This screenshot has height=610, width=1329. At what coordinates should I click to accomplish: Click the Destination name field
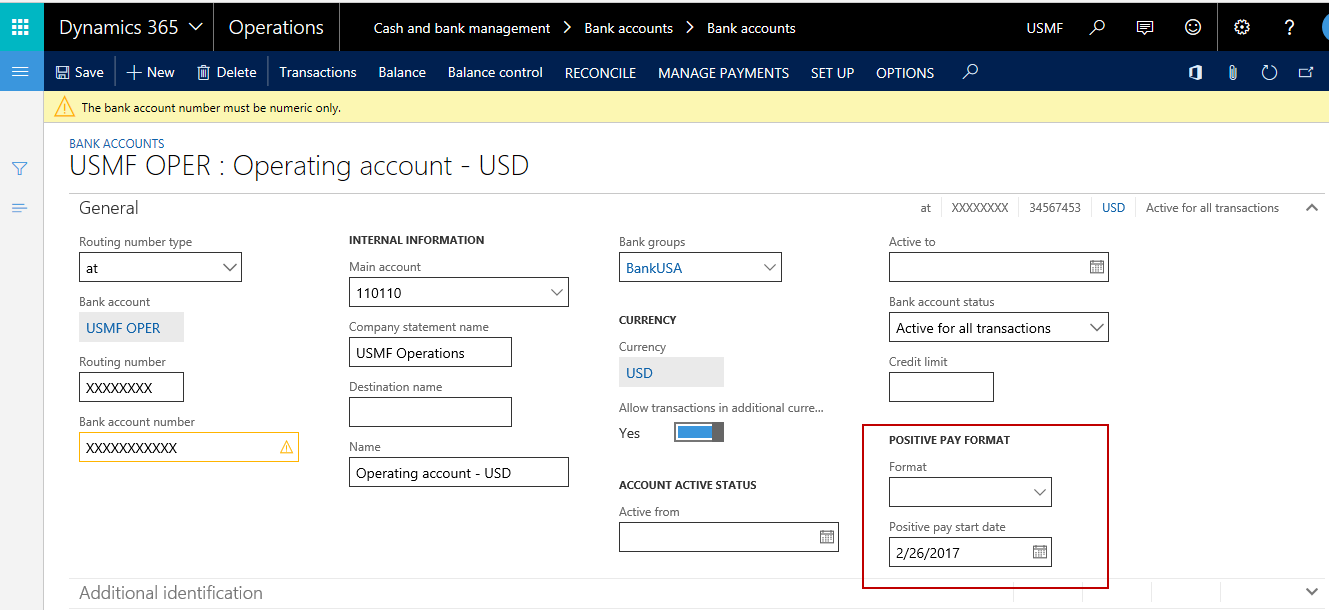(x=430, y=412)
